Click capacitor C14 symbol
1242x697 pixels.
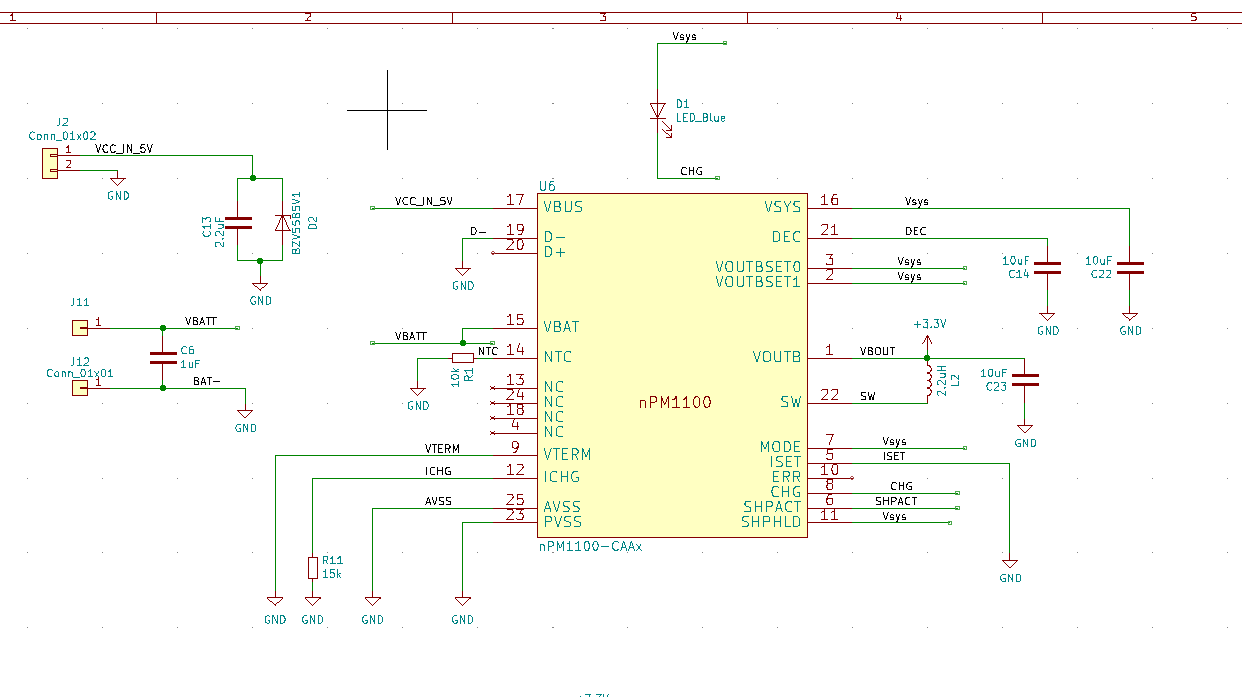point(1047,268)
